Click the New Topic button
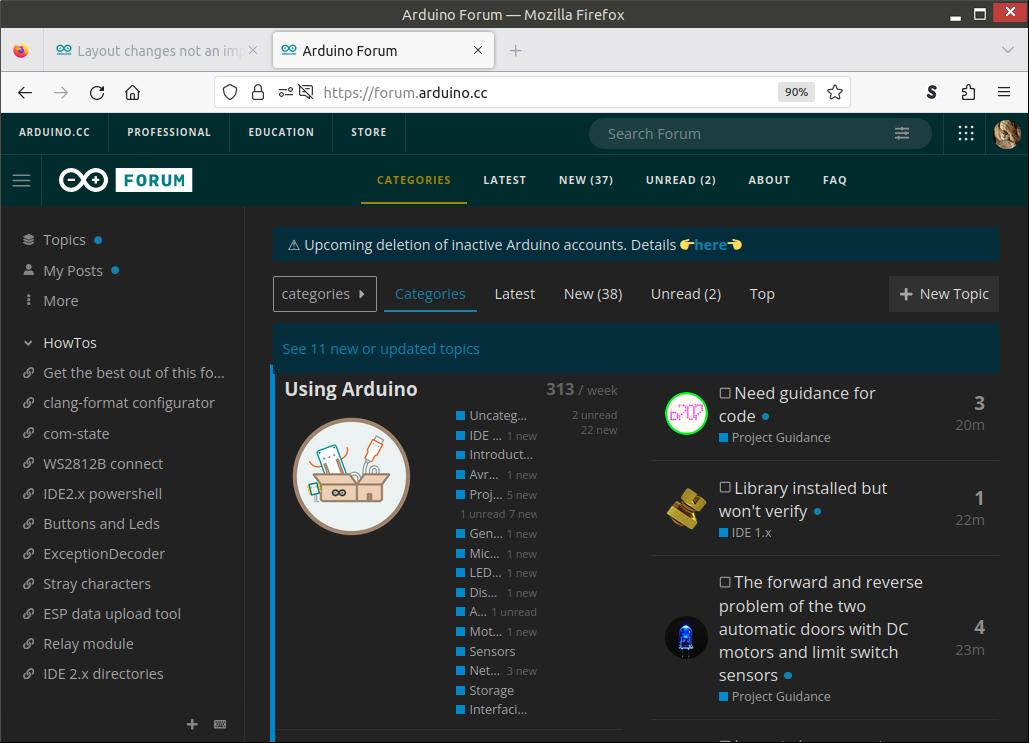This screenshot has width=1029, height=743. coord(942,293)
